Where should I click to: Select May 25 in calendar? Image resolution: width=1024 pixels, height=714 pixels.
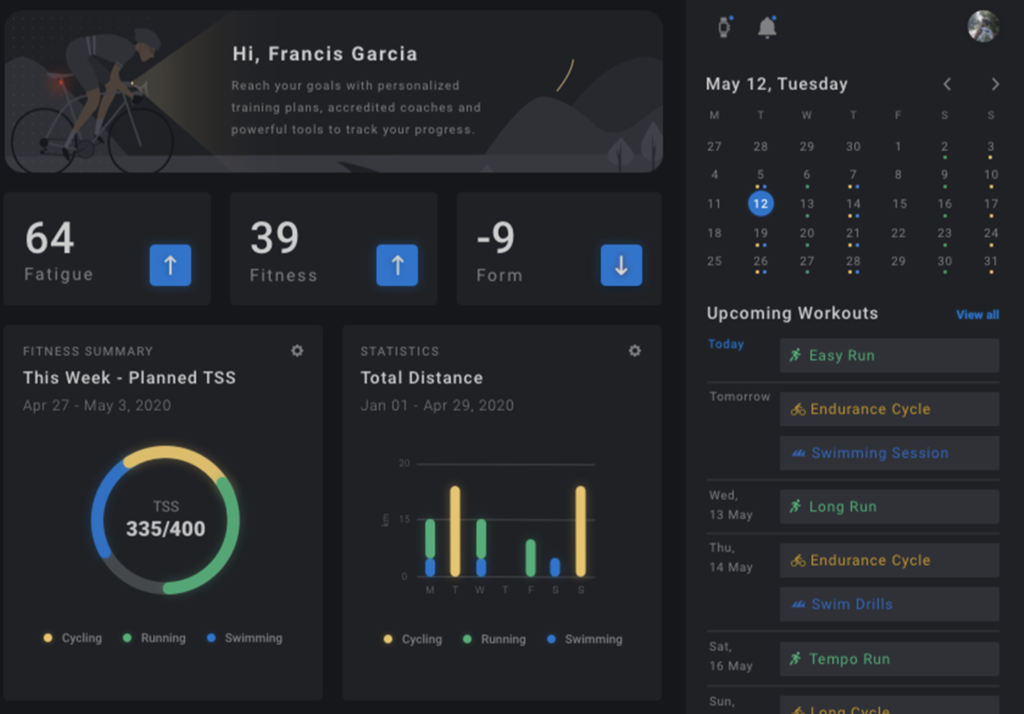pyautogui.click(x=714, y=261)
